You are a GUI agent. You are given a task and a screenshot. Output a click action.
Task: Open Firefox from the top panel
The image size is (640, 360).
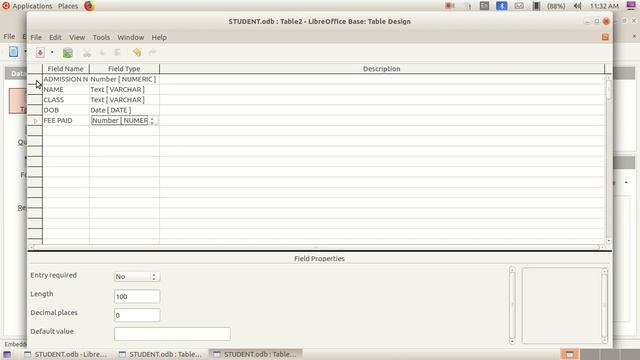coord(89,6)
